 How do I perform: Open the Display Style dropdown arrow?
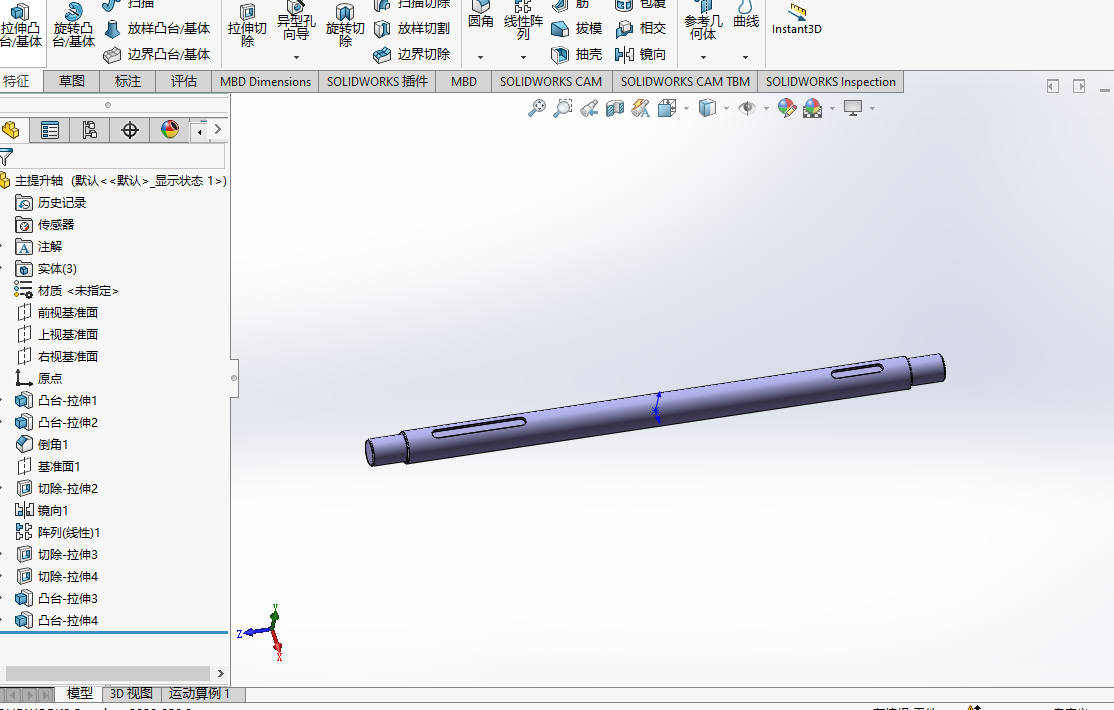click(726, 109)
